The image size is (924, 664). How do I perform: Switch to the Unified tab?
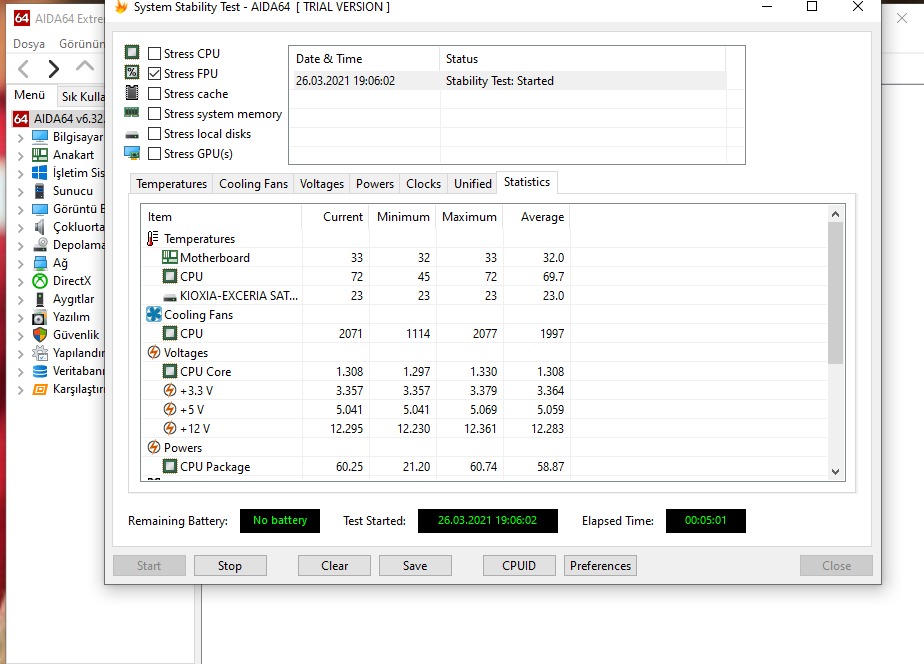click(473, 184)
